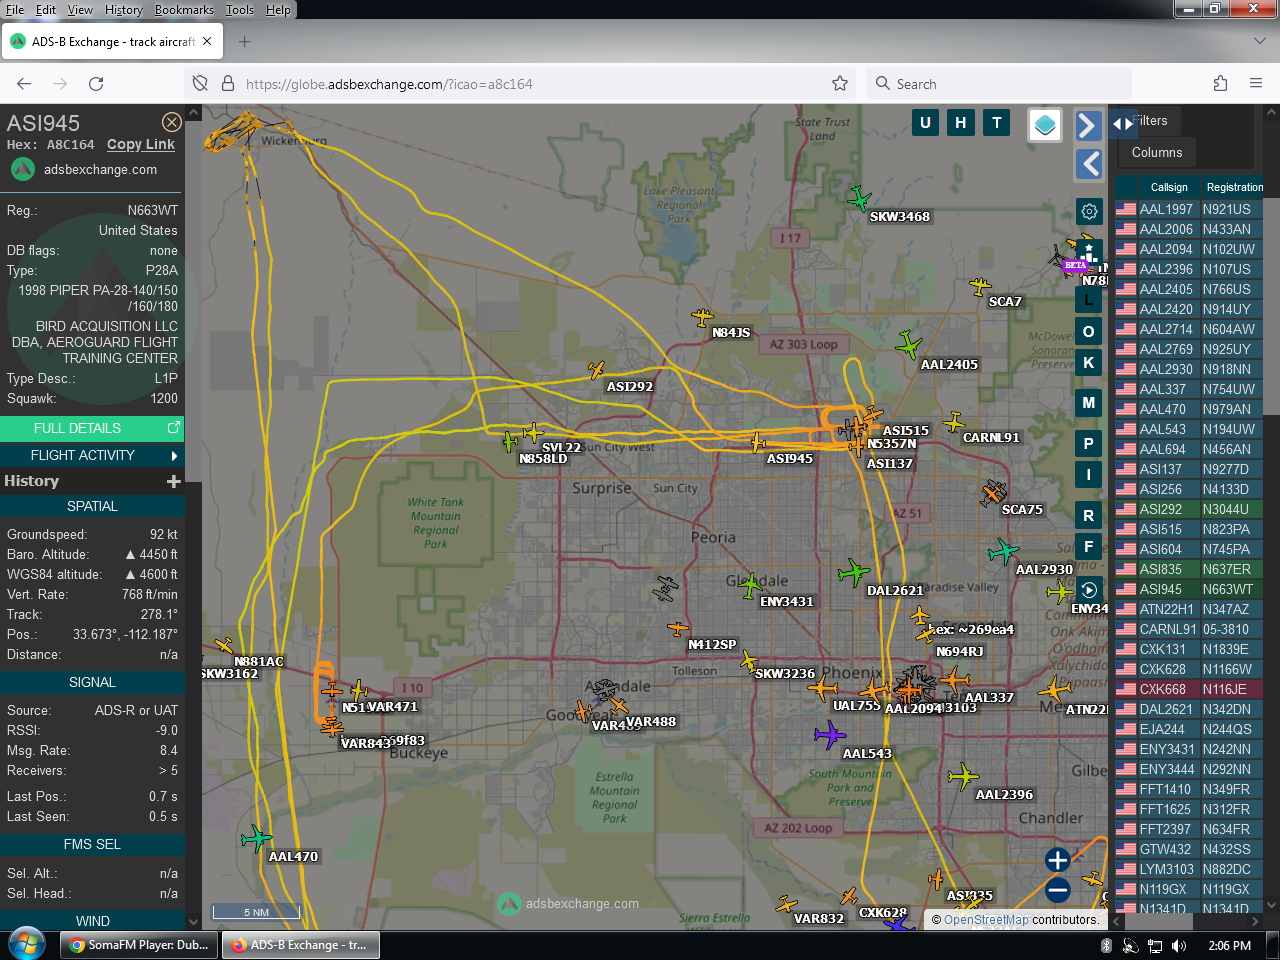The image size is (1280, 960).
Task: Open the Tools menu
Action: (x=240, y=10)
